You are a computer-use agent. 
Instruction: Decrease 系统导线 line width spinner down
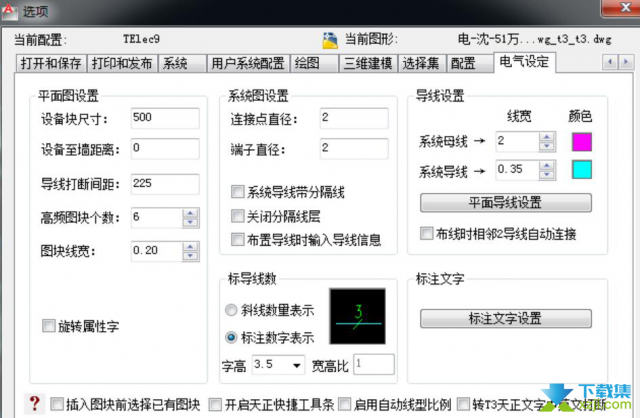[547, 175]
